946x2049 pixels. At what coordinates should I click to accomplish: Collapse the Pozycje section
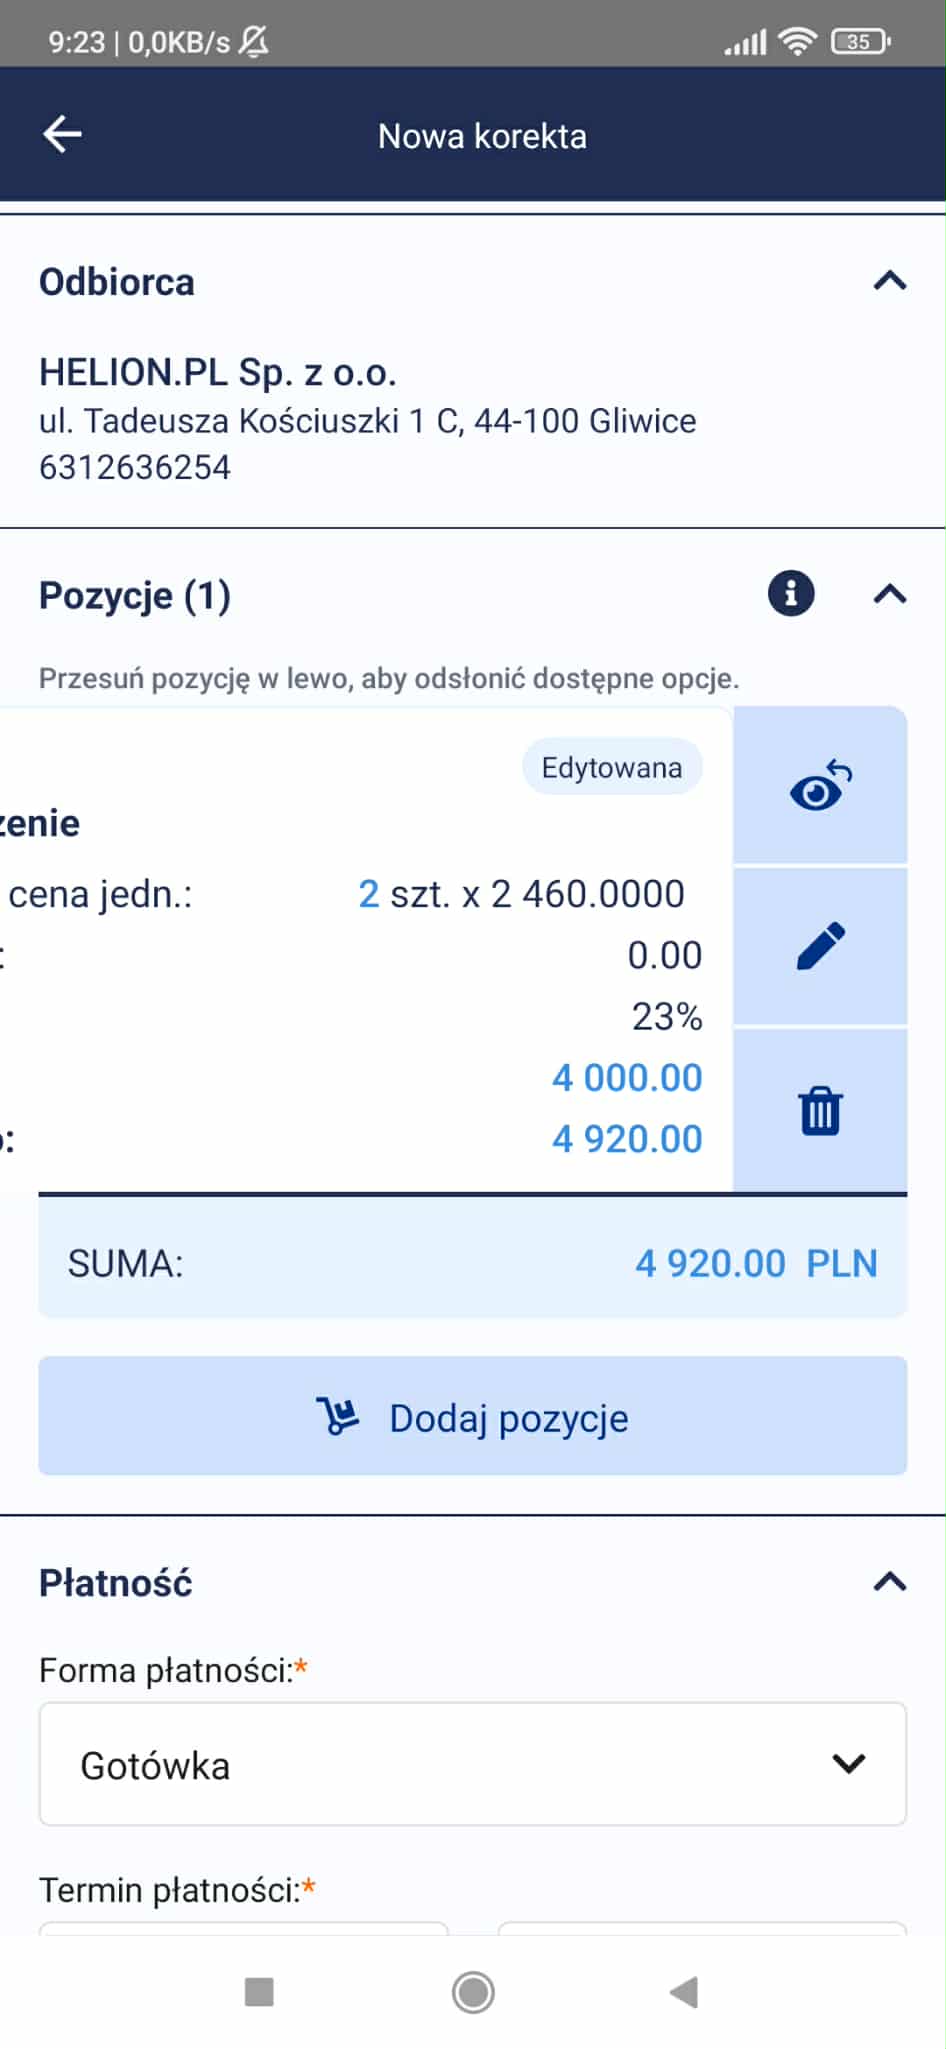click(x=890, y=594)
